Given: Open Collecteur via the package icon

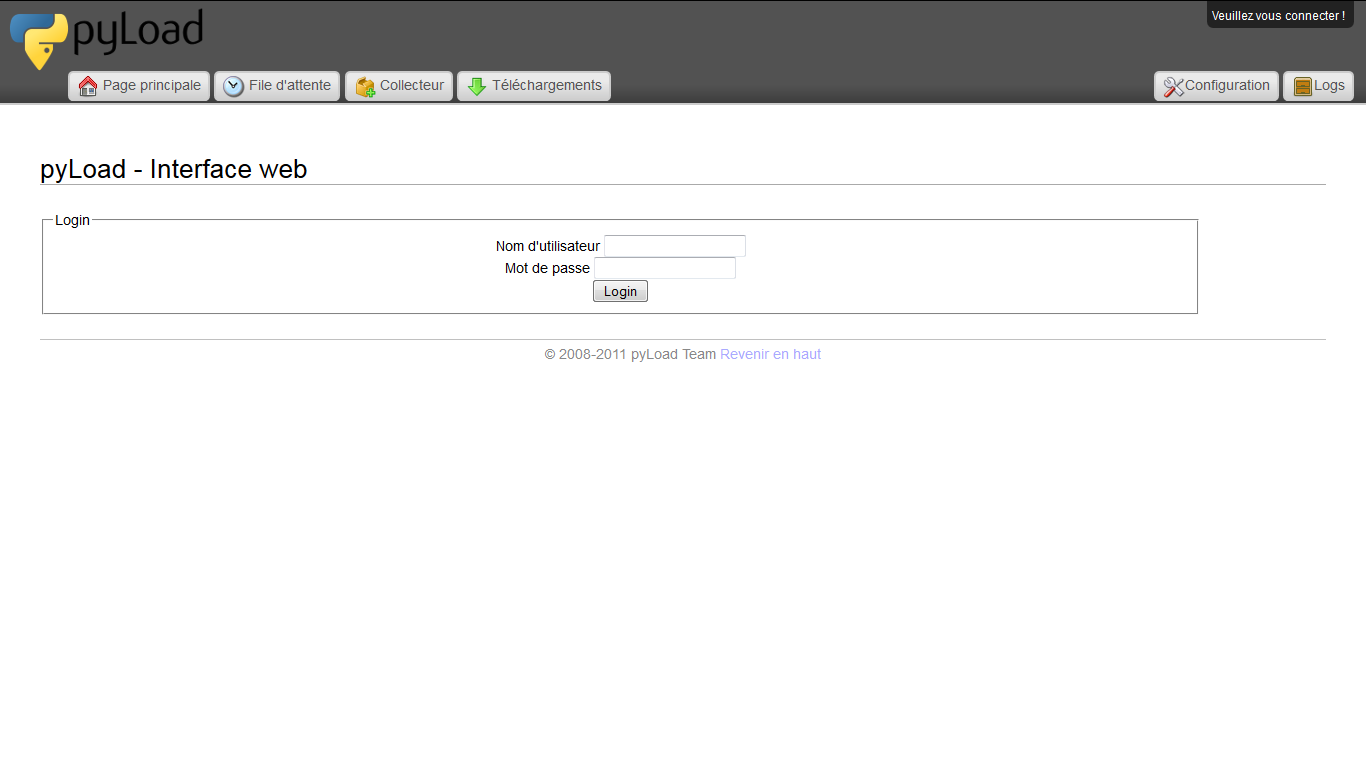Looking at the screenshot, I should coord(365,87).
